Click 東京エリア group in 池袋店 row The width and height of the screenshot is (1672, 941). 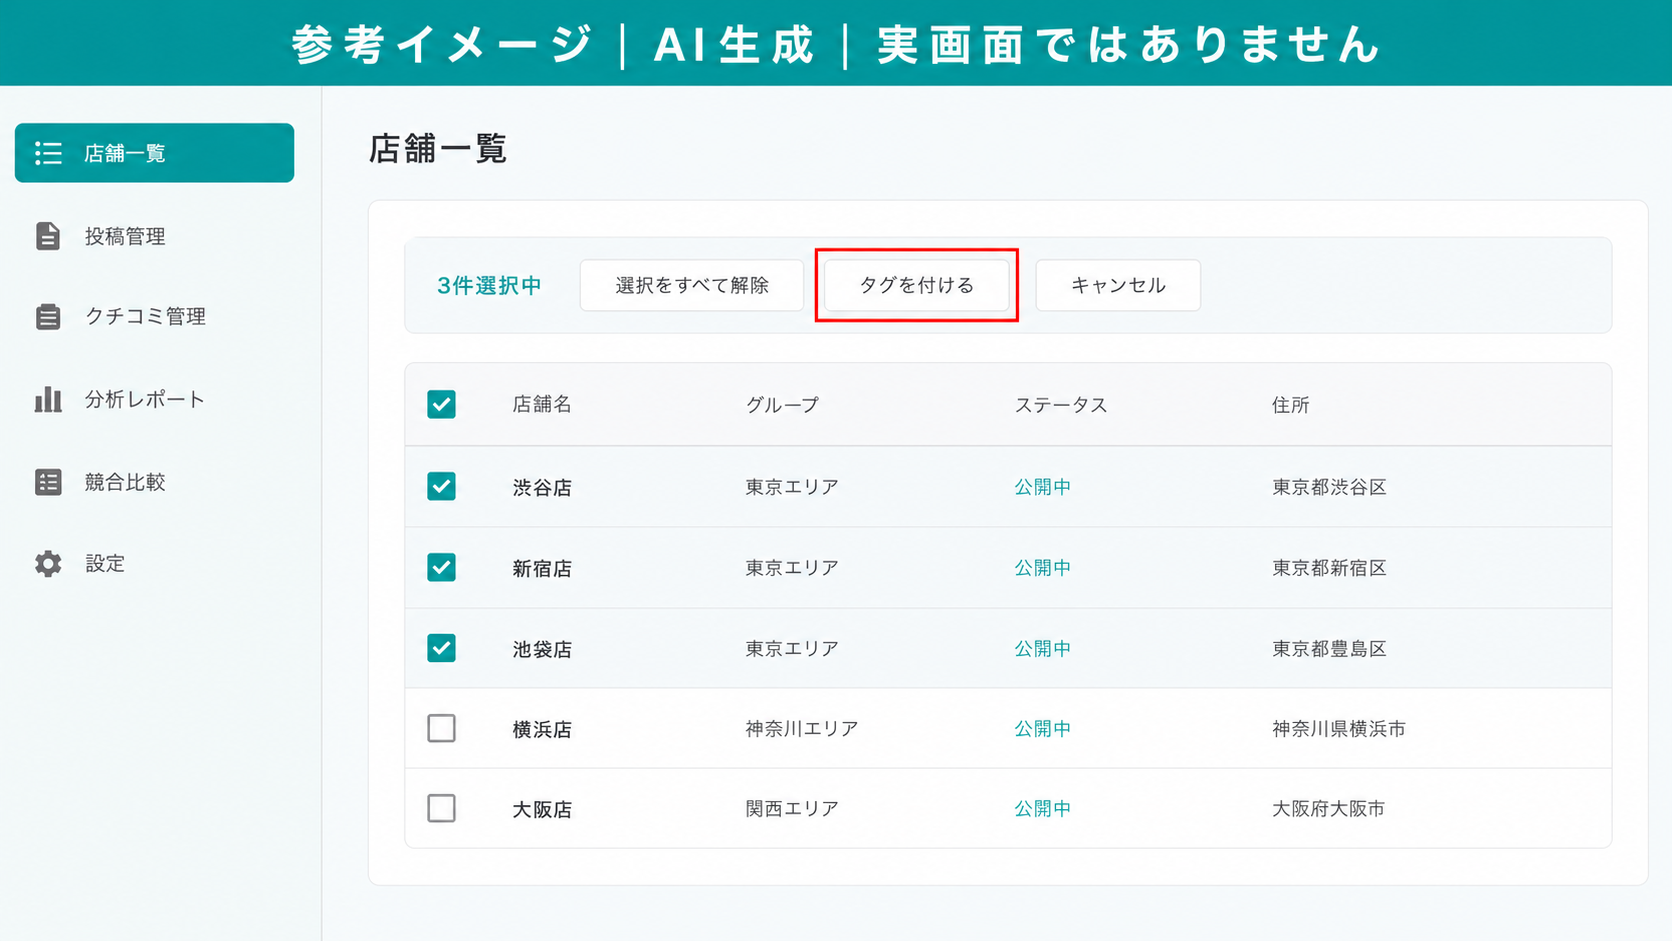coord(792,648)
